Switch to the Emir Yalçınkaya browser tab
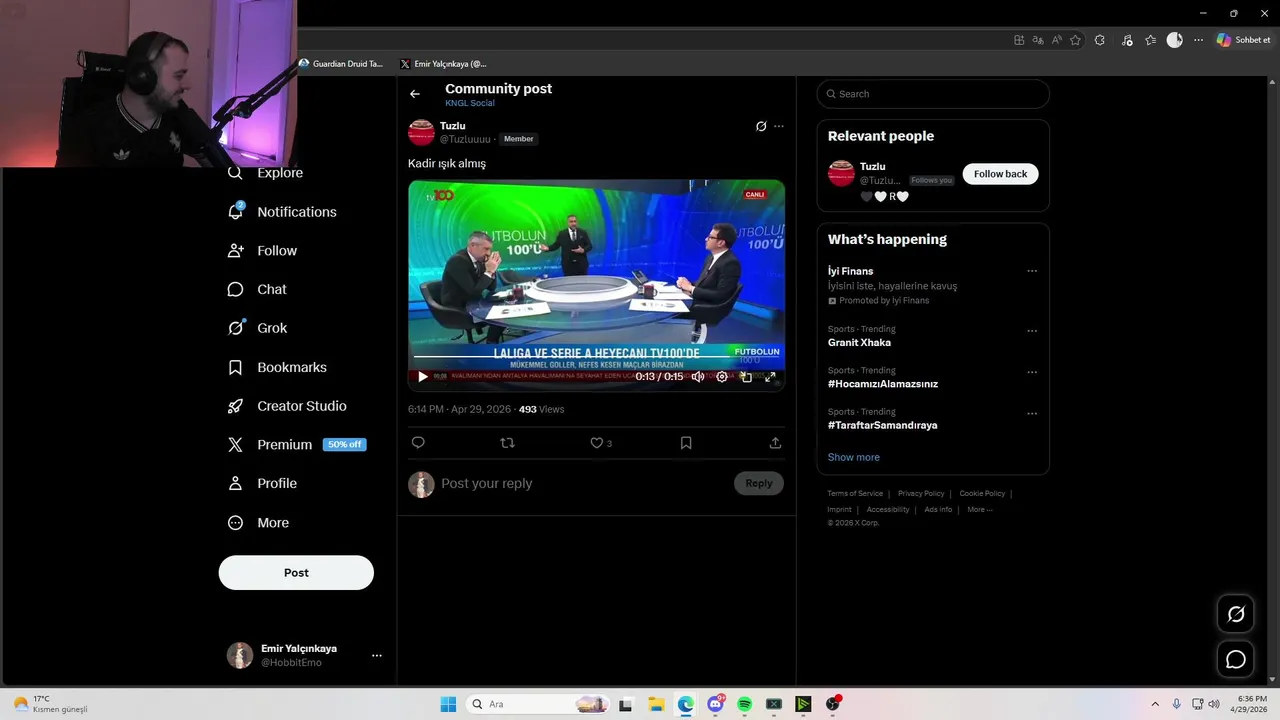The height and width of the screenshot is (720, 1280). point(445,64)
